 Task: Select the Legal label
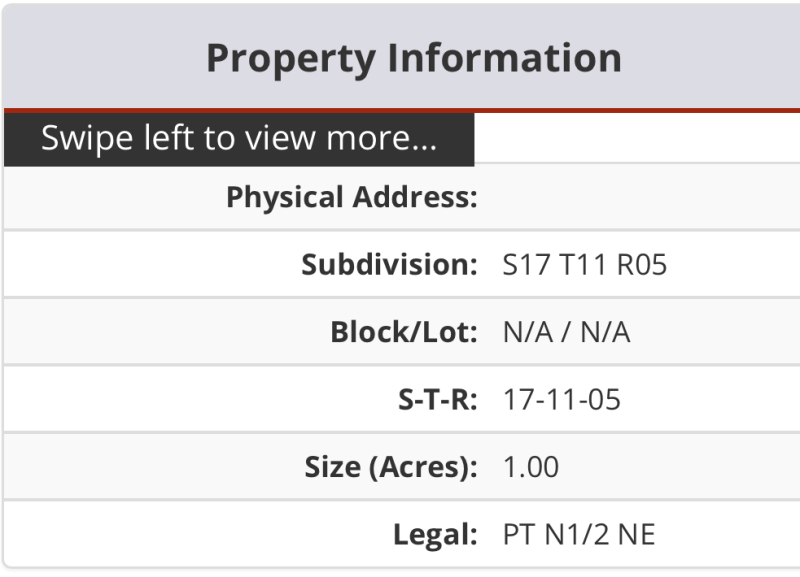tap(435, 534)
